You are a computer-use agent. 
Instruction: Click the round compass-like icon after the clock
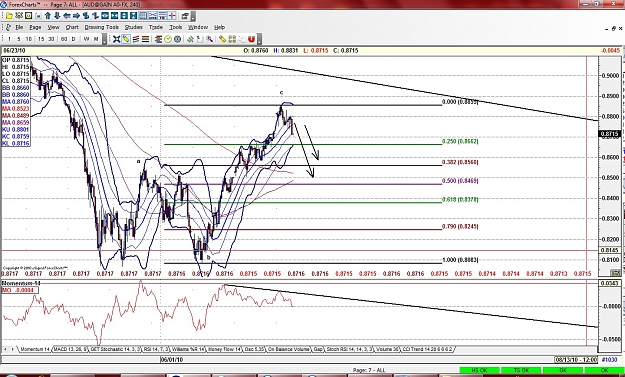click(177, 39)
